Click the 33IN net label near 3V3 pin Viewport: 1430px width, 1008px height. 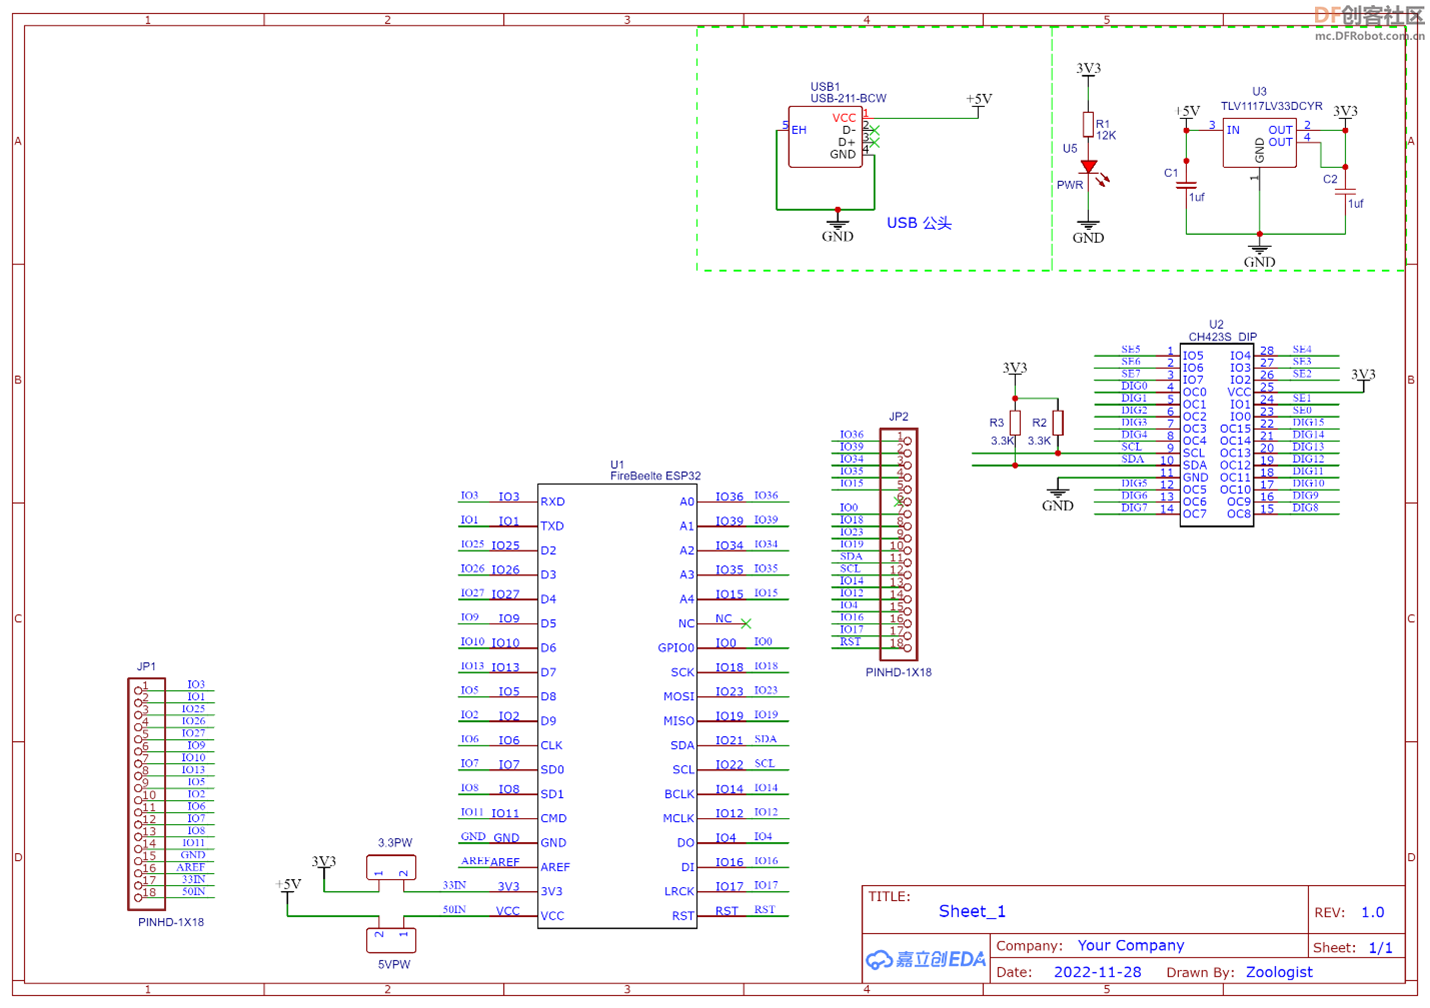click(454, 884)
